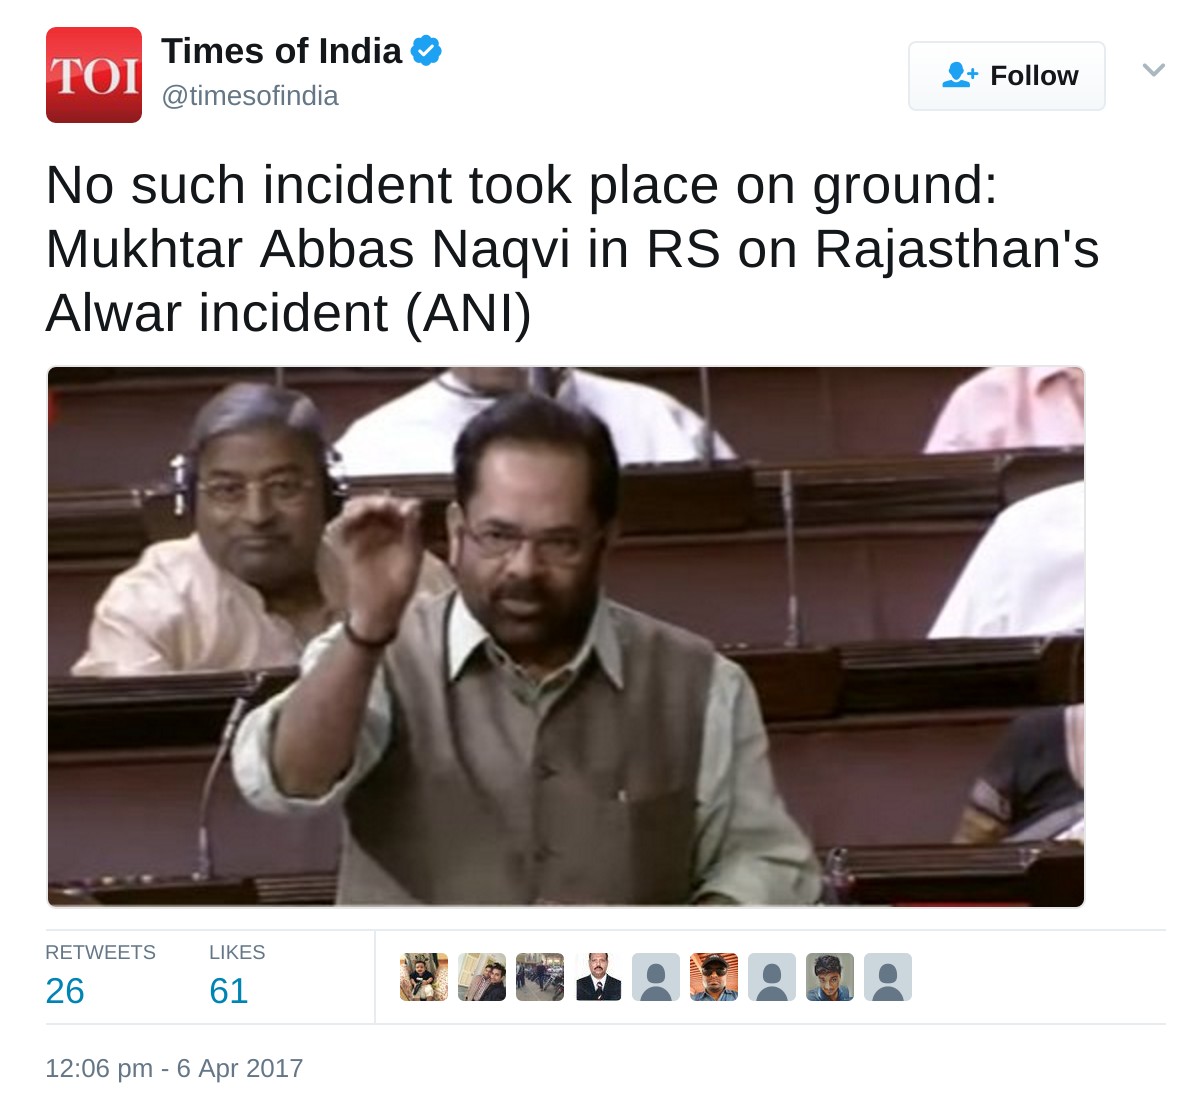The image size is (1195, 1102).
Task: Follow the Times of India account
Action: coord(1006,76)
